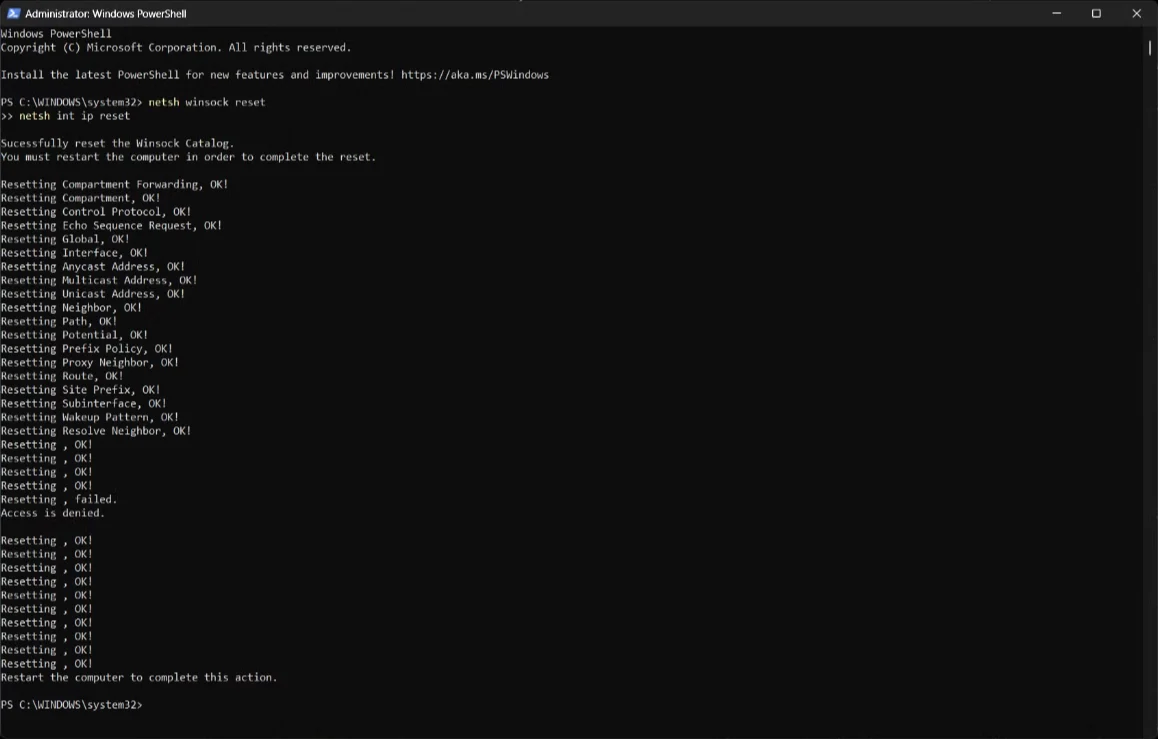The image size is (1158, 739).
Task: Click 'Resetting Potential, OK!' line
Action: [x=75, y=334]
